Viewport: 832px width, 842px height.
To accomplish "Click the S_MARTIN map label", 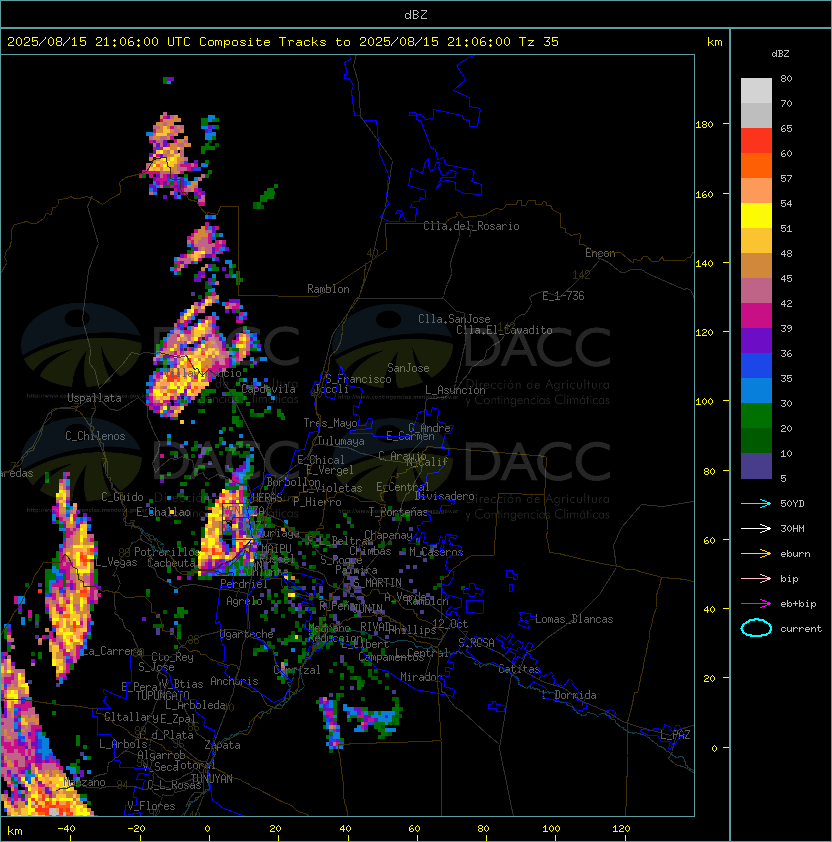I will 377,583.
